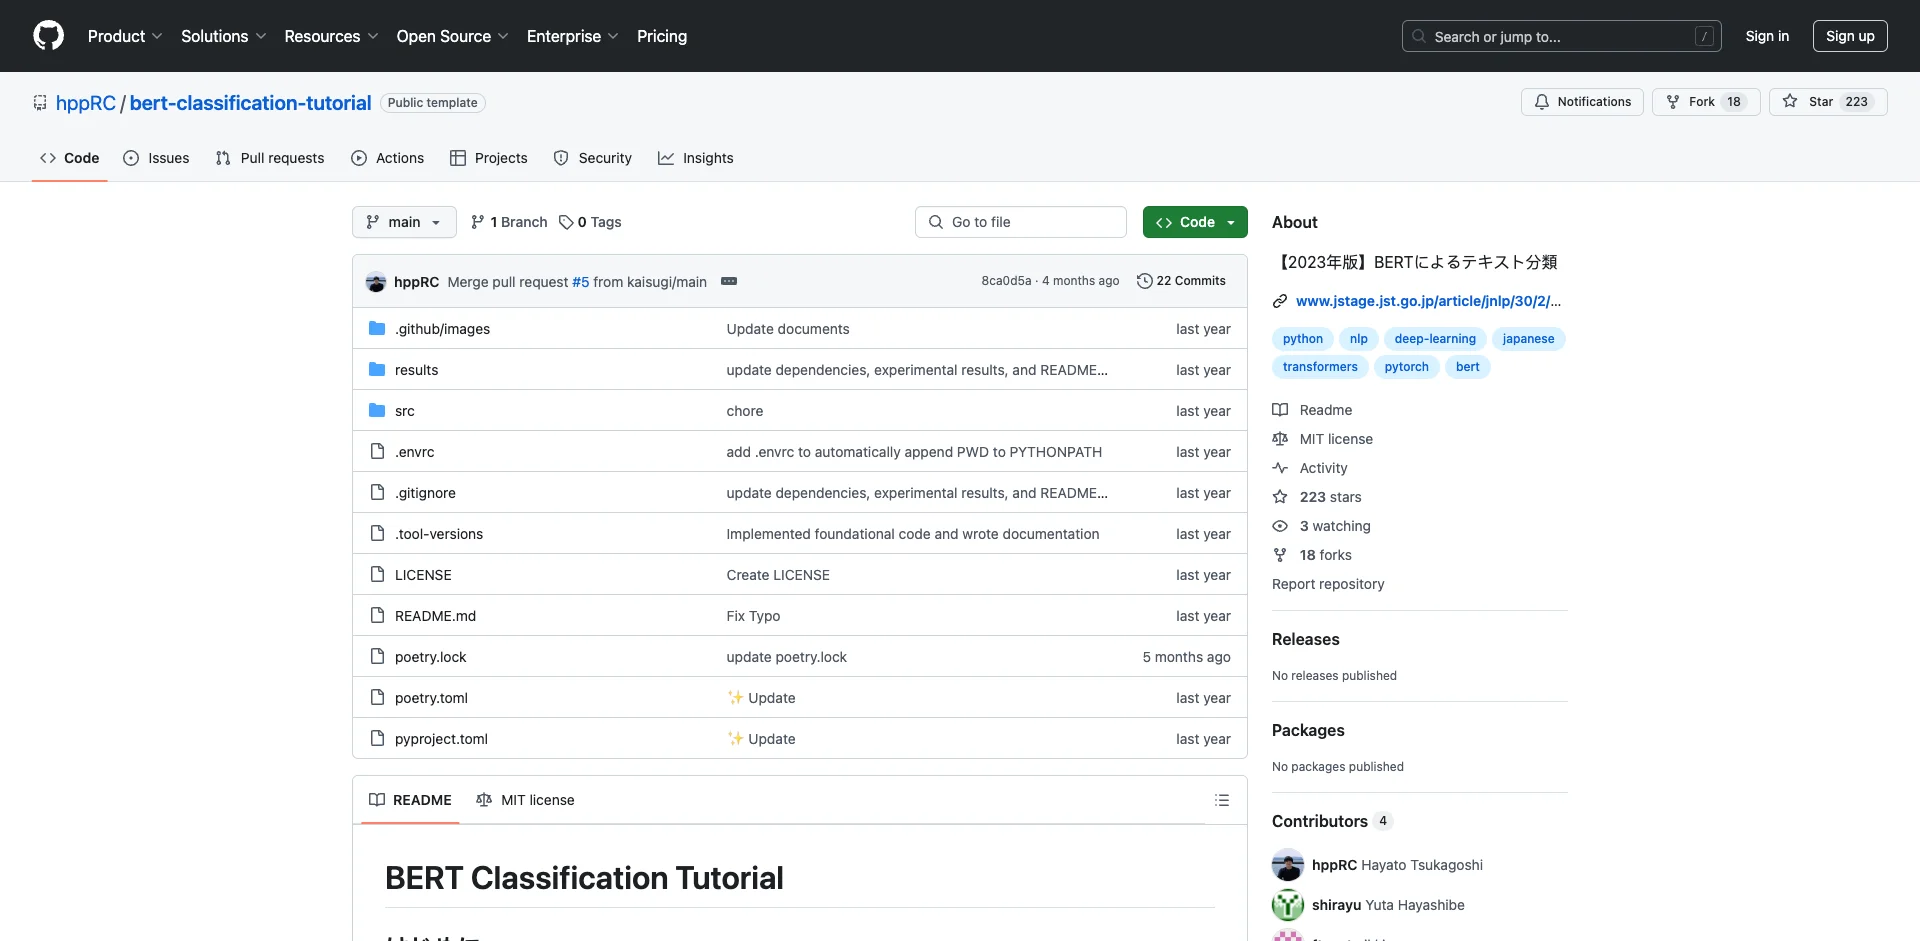Image resolution: width=1920 pixels, height=941 pixels.
Task: Click Report repository
Action: pos(1328,584)
